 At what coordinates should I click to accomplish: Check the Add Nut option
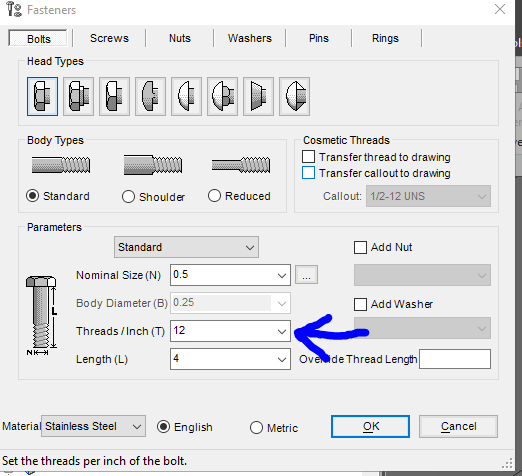[x=360, y=247]
